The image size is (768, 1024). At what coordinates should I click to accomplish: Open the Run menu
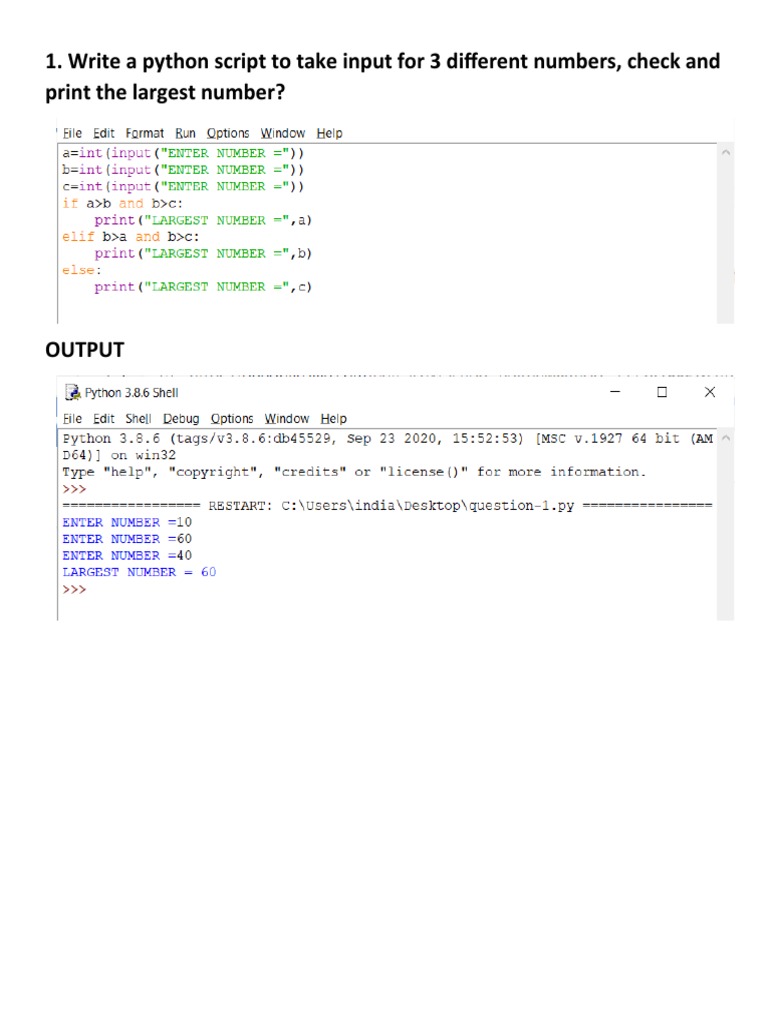pos(185,133)
